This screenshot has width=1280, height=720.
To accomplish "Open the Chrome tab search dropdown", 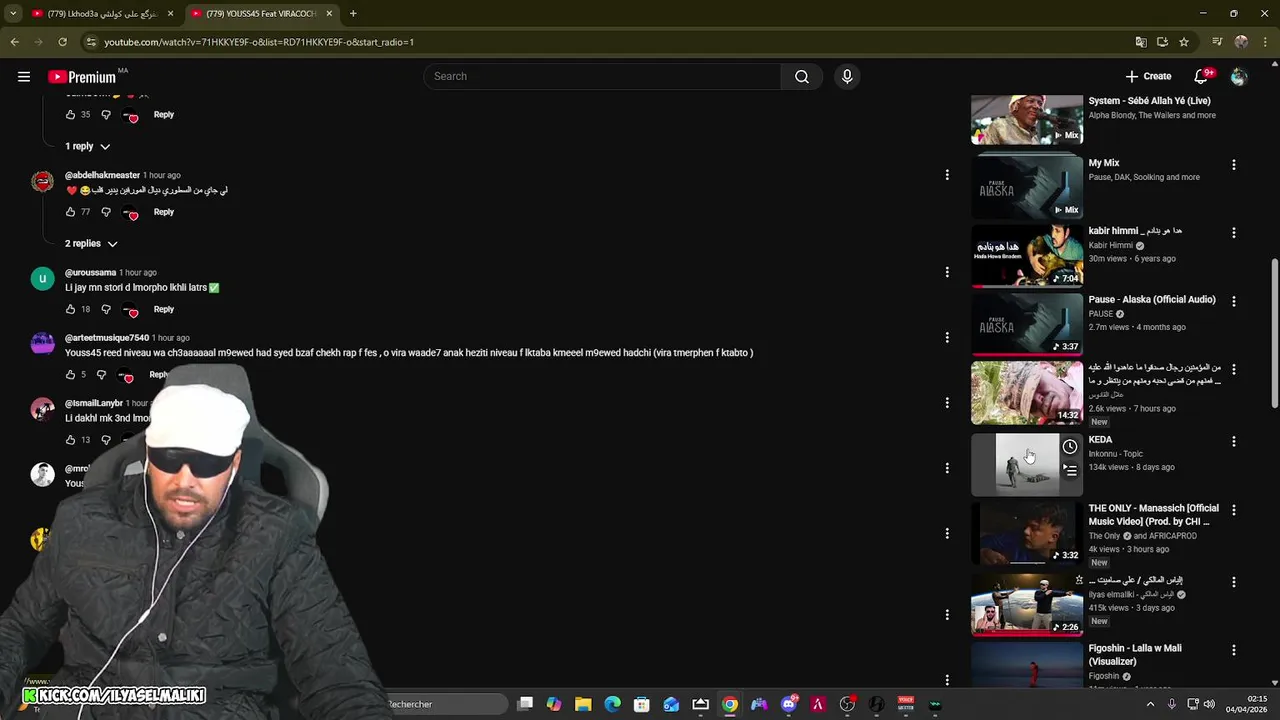I will [13, 13].
